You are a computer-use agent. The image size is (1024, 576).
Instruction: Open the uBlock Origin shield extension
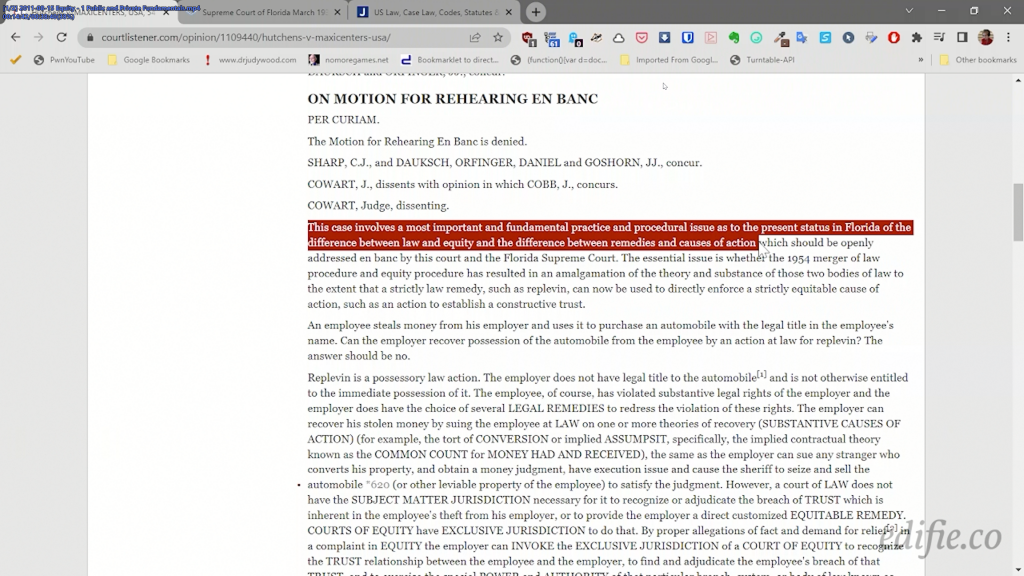(528, 39)
